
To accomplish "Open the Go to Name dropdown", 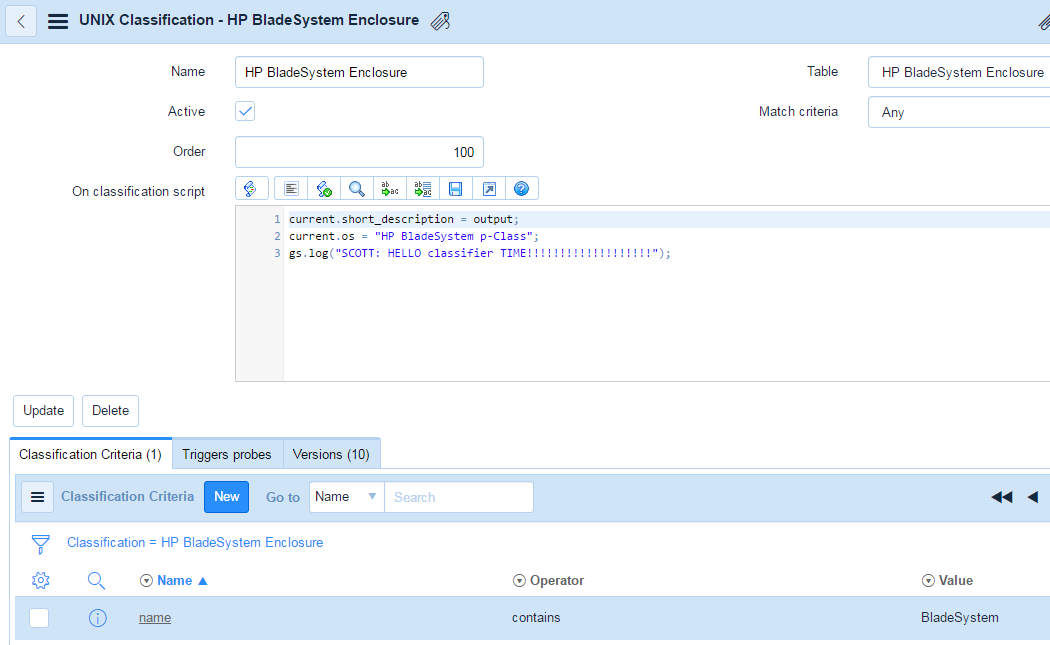I will [x=346, y=497].
